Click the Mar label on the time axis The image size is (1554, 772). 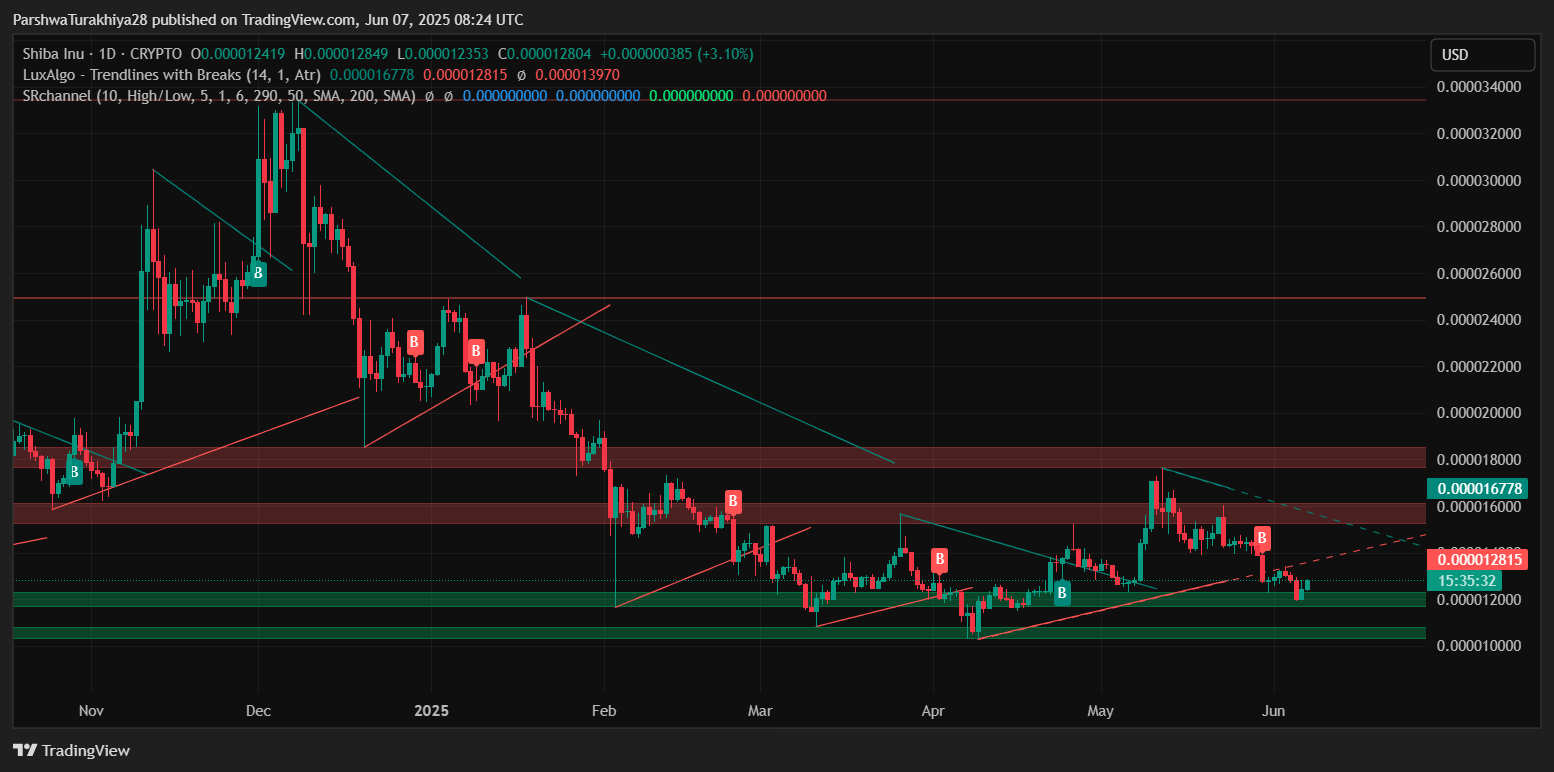point(760,711)
